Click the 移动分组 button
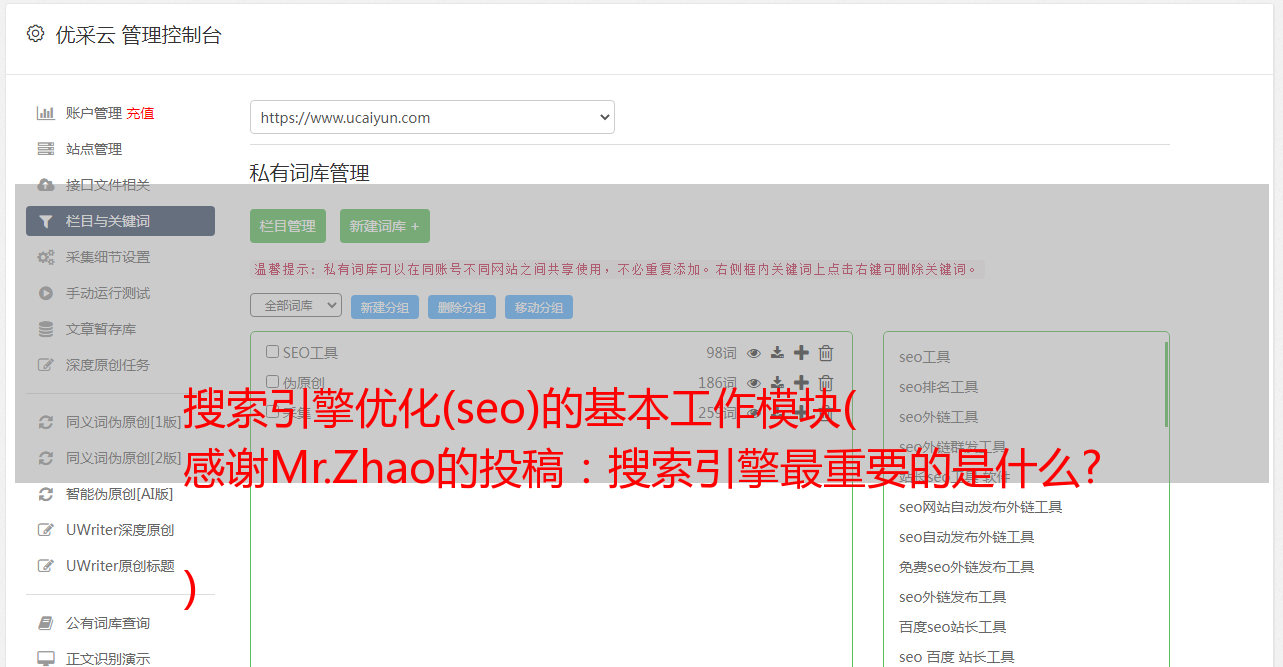The height and width of the screenshot is (667, 1283). coord(539,307)
